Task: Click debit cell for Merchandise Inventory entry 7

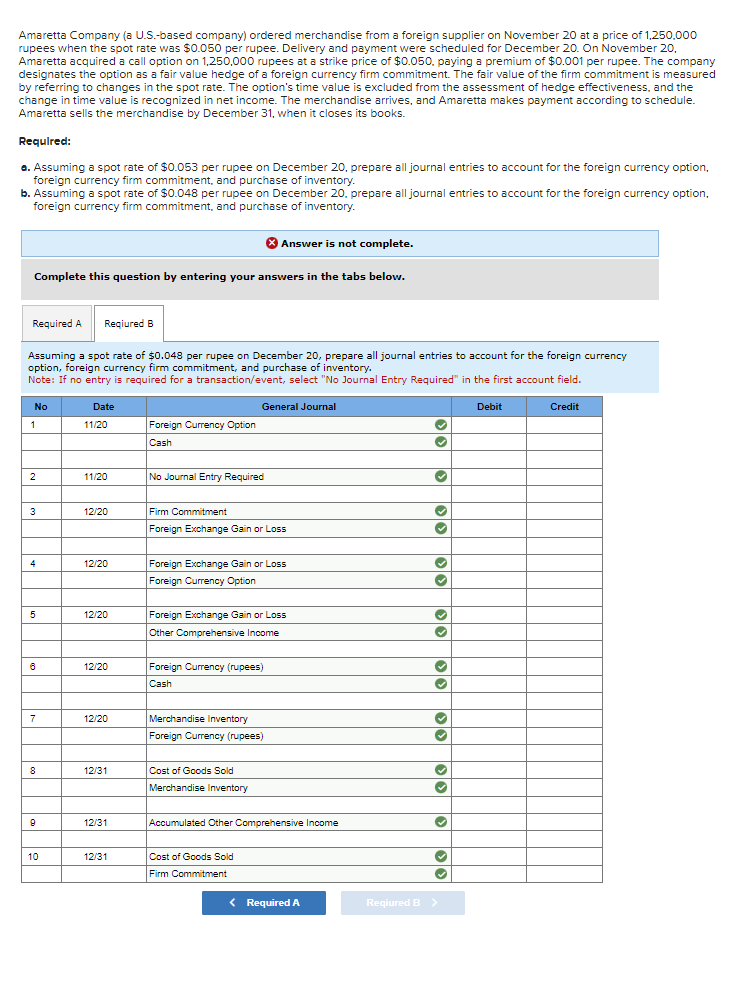Action: point(489,718)
